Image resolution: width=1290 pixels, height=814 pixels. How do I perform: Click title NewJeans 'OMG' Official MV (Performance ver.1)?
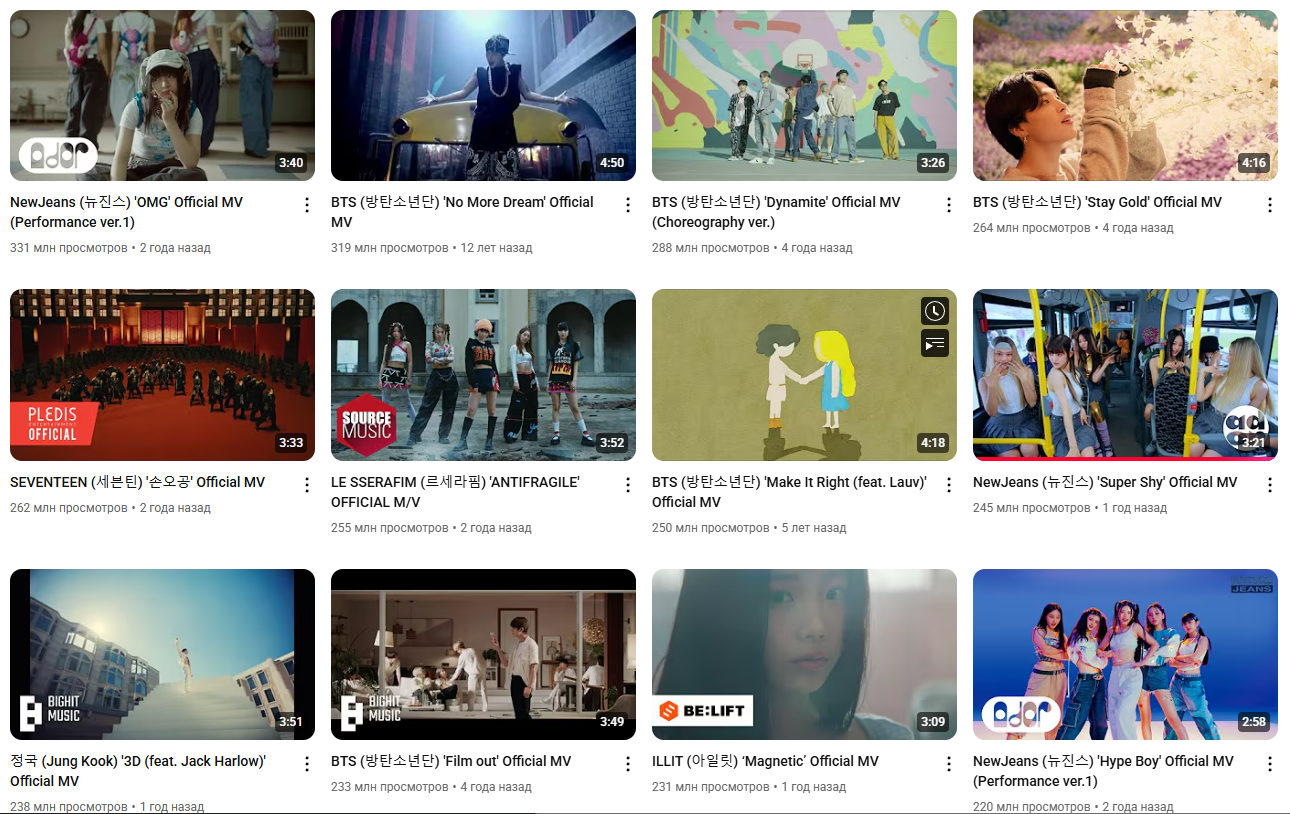coord(127,212)
